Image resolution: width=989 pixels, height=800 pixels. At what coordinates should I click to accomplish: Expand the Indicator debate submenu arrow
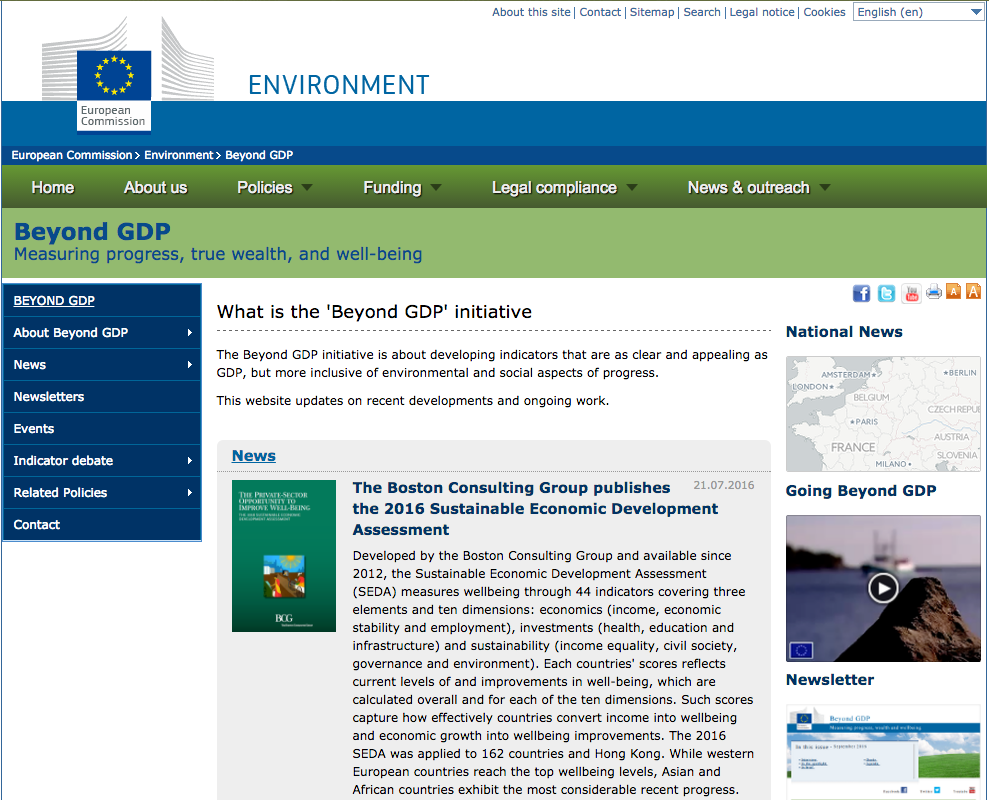tap(189, 461)
